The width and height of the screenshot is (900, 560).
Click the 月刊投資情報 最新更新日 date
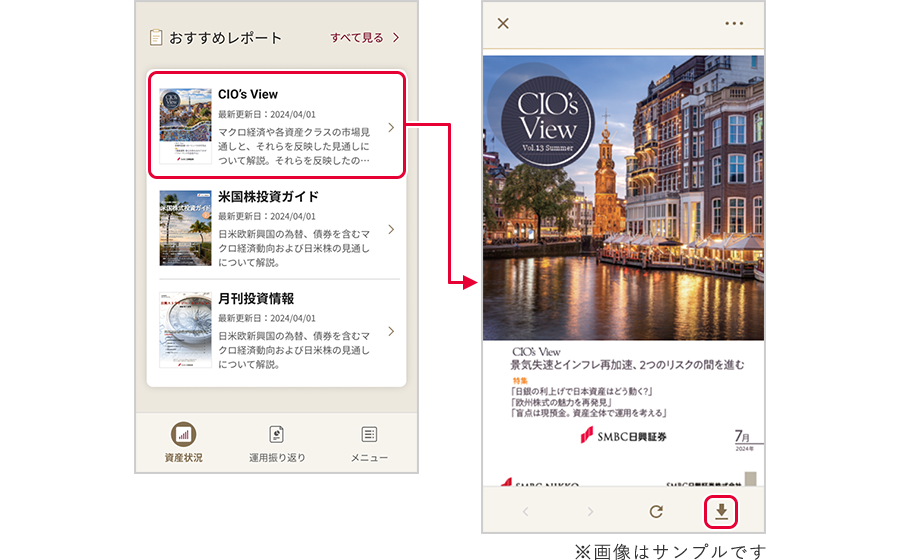(267, 318)
